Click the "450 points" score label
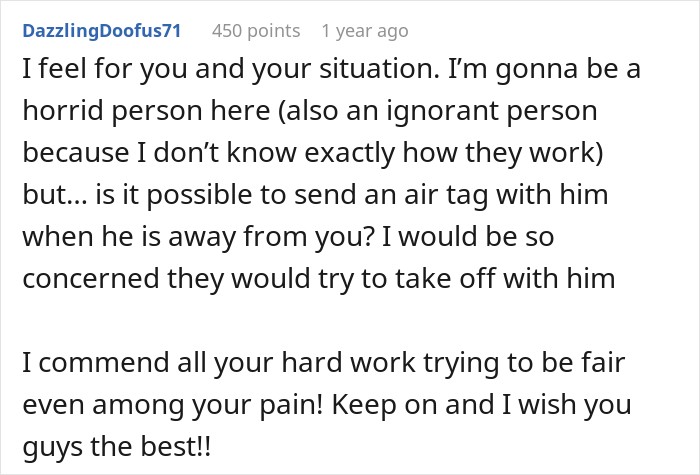 (x=256, y=31)
